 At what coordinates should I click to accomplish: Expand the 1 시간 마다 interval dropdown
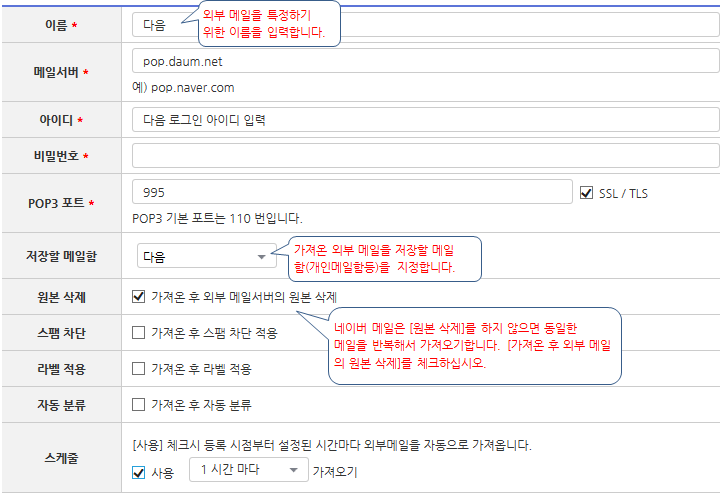[x=249, y=470]
